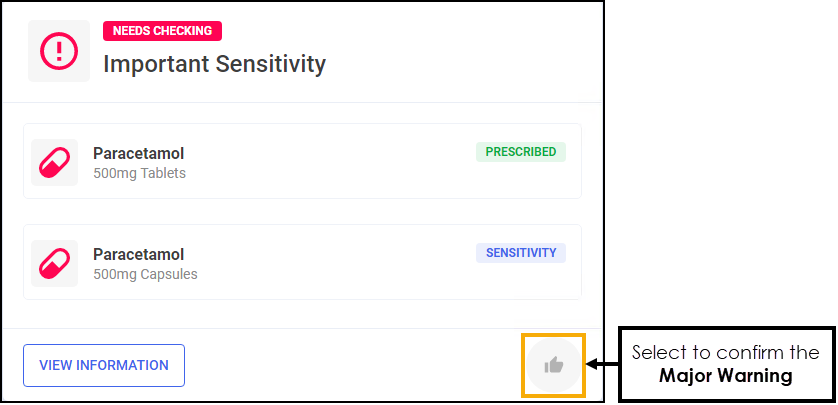Click the 'Select to confirm the' callout text

[725, 353]
